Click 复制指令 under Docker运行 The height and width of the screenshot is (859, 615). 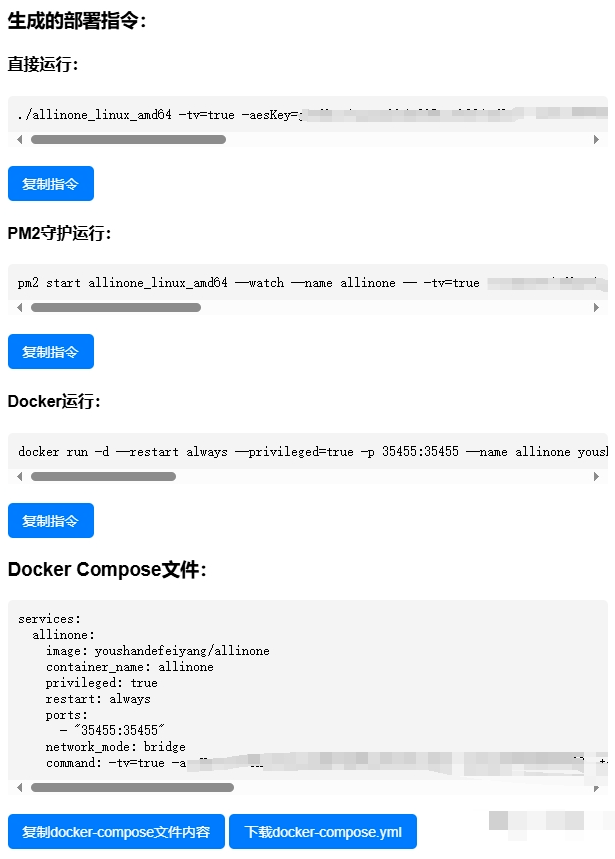click(51, 520)
